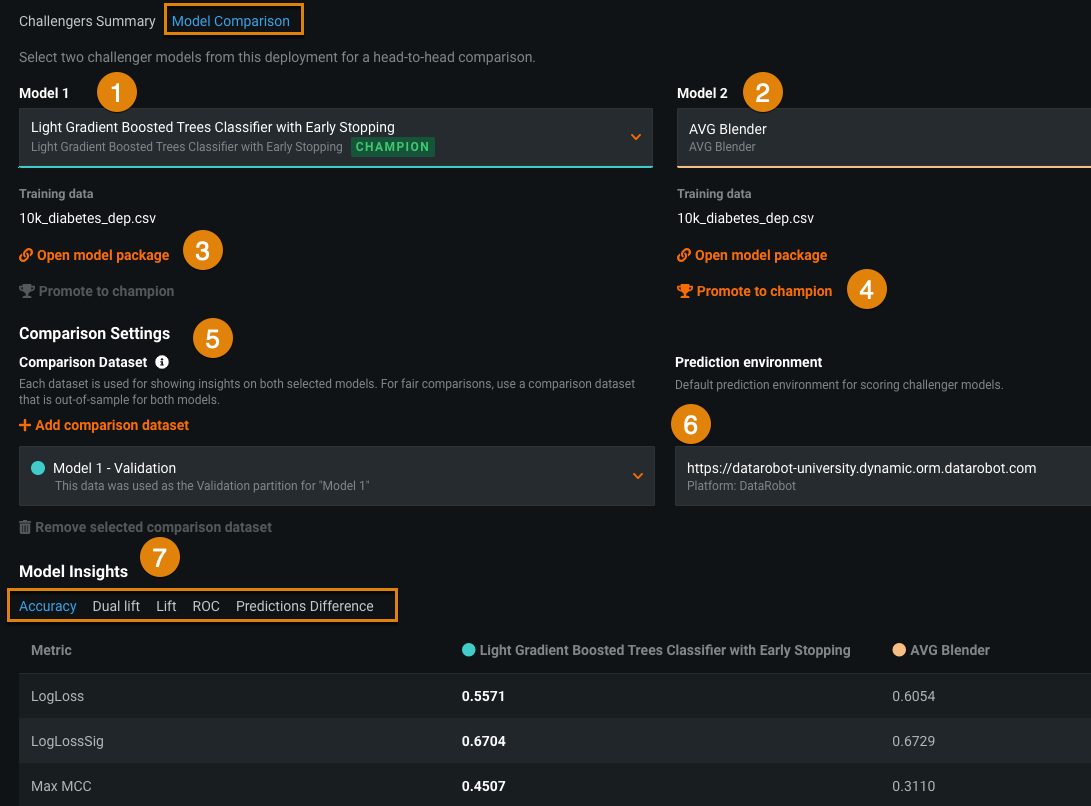The image size is (1091, 806).
Task: Click the plus icon for adding comparison dataset
Action: point(25,425)
